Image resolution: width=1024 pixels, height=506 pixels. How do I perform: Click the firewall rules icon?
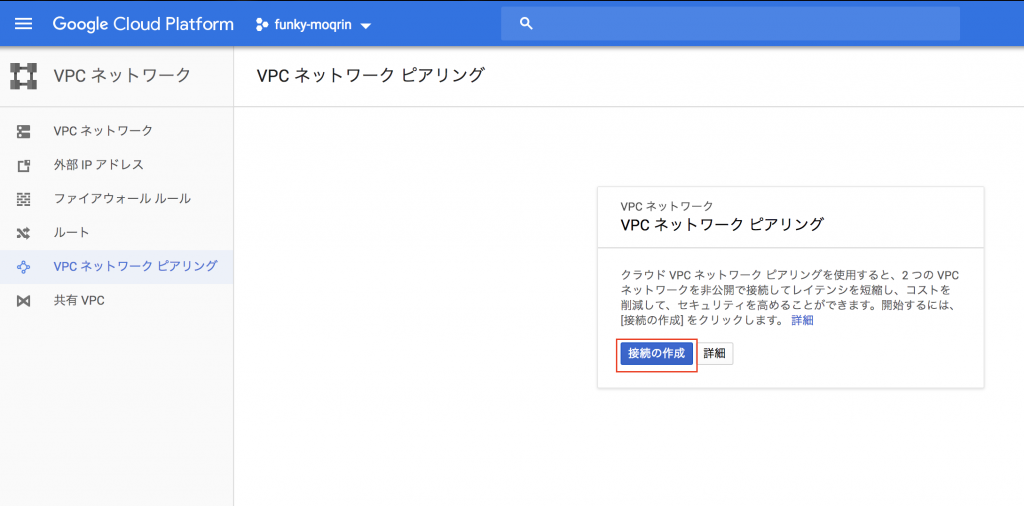[x=24, y=199]
